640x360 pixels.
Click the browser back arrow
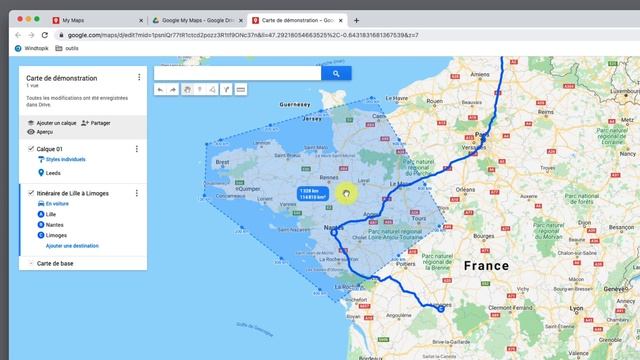click(18, 35)
